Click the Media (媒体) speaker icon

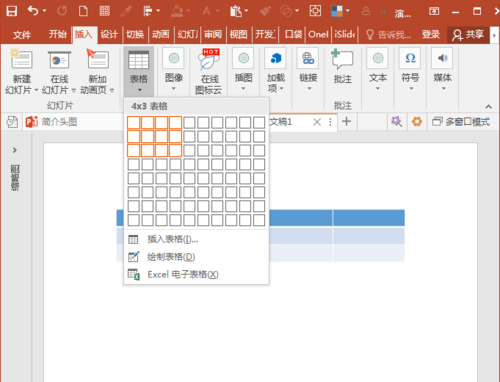(442, 58)
